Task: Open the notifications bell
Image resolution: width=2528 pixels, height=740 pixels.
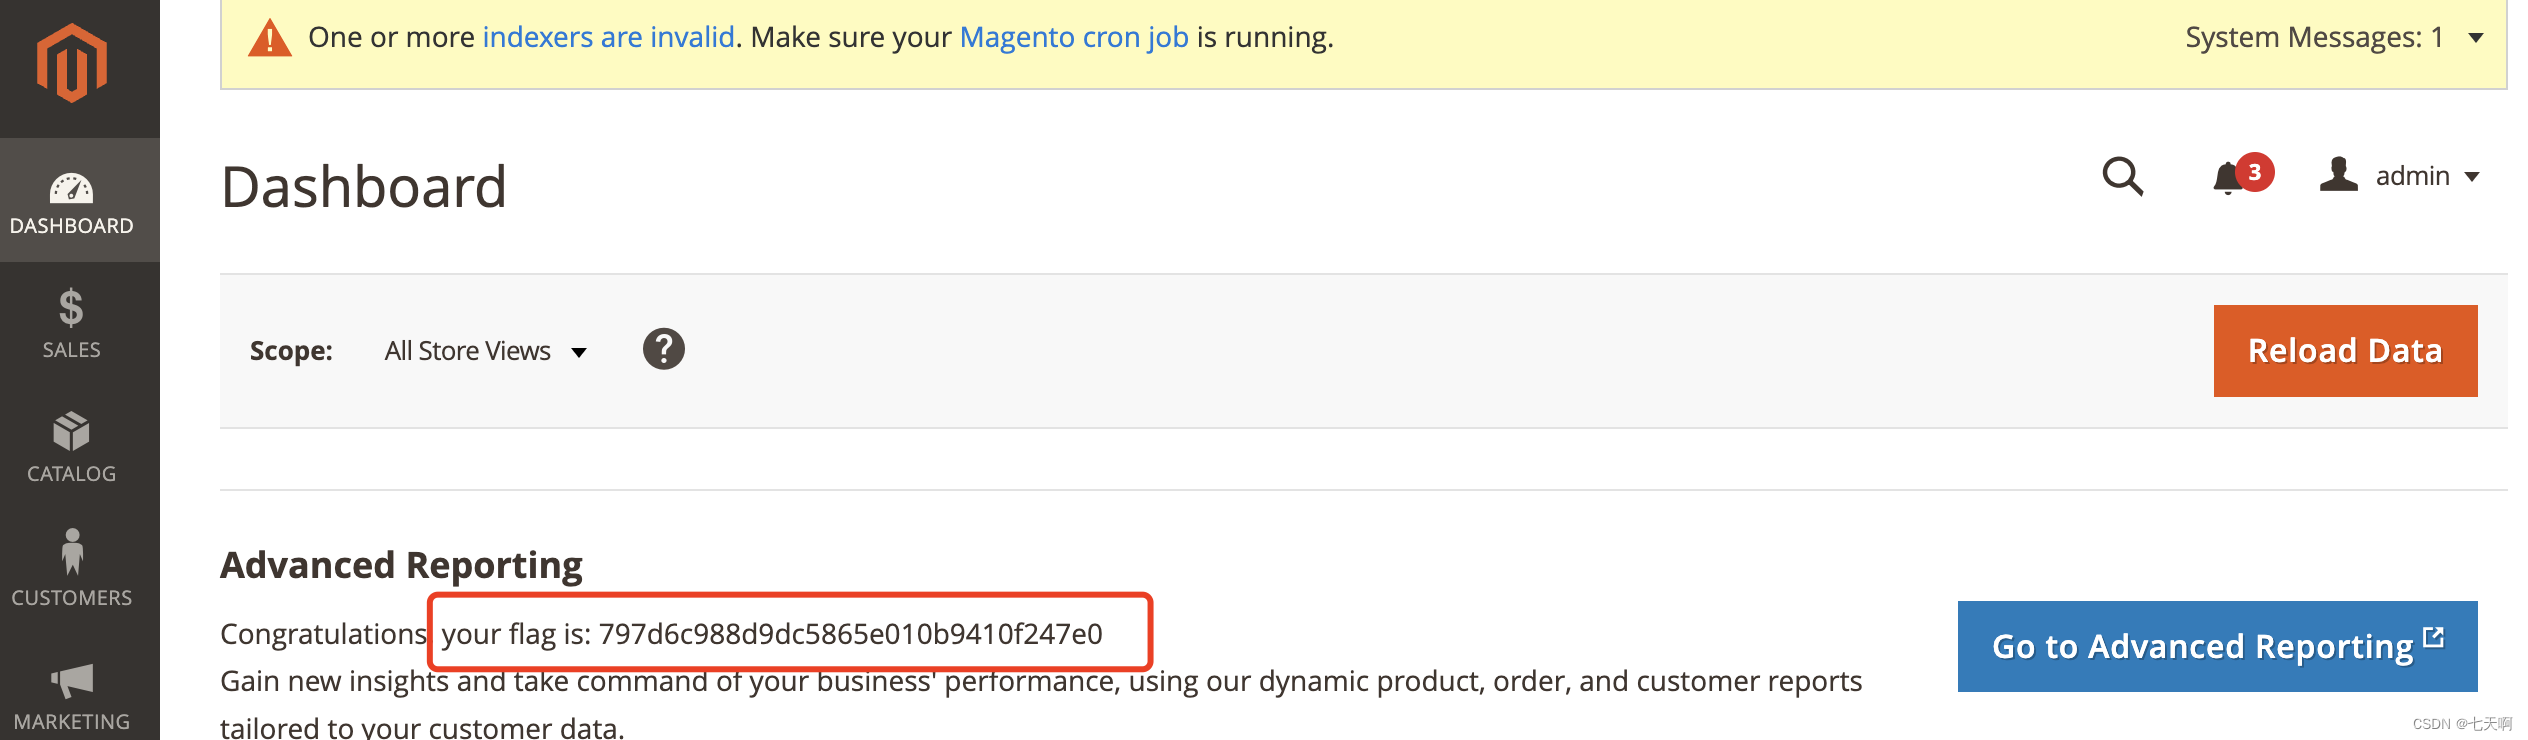Action: point(2242,176)
